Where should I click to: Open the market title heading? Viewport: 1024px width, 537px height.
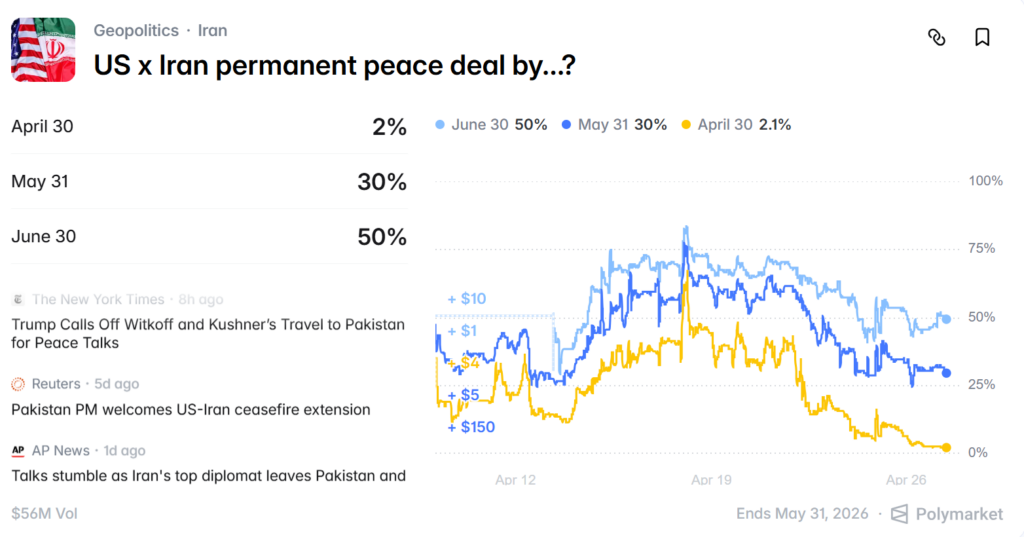click(x=334, y=66)
